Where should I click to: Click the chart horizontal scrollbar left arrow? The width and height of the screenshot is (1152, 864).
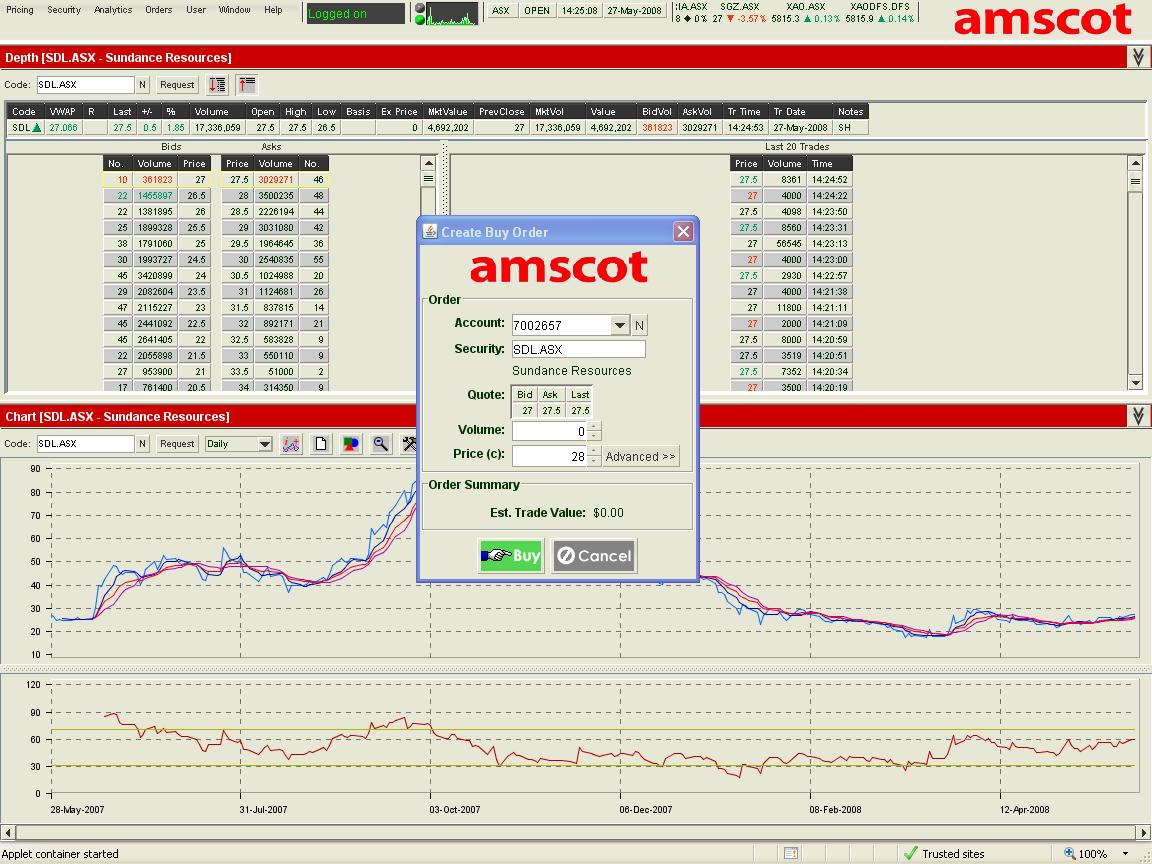(8, 832)
